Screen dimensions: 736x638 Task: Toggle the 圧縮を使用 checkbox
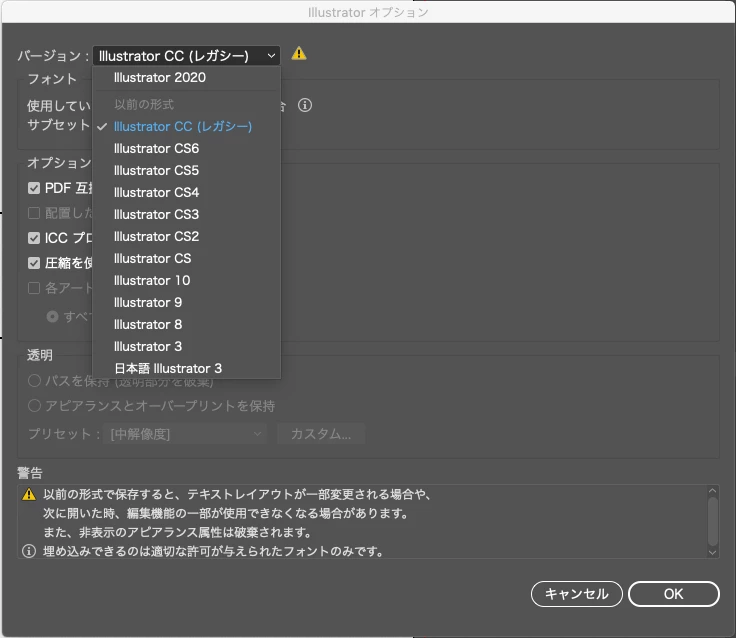[x=34, y=263]
